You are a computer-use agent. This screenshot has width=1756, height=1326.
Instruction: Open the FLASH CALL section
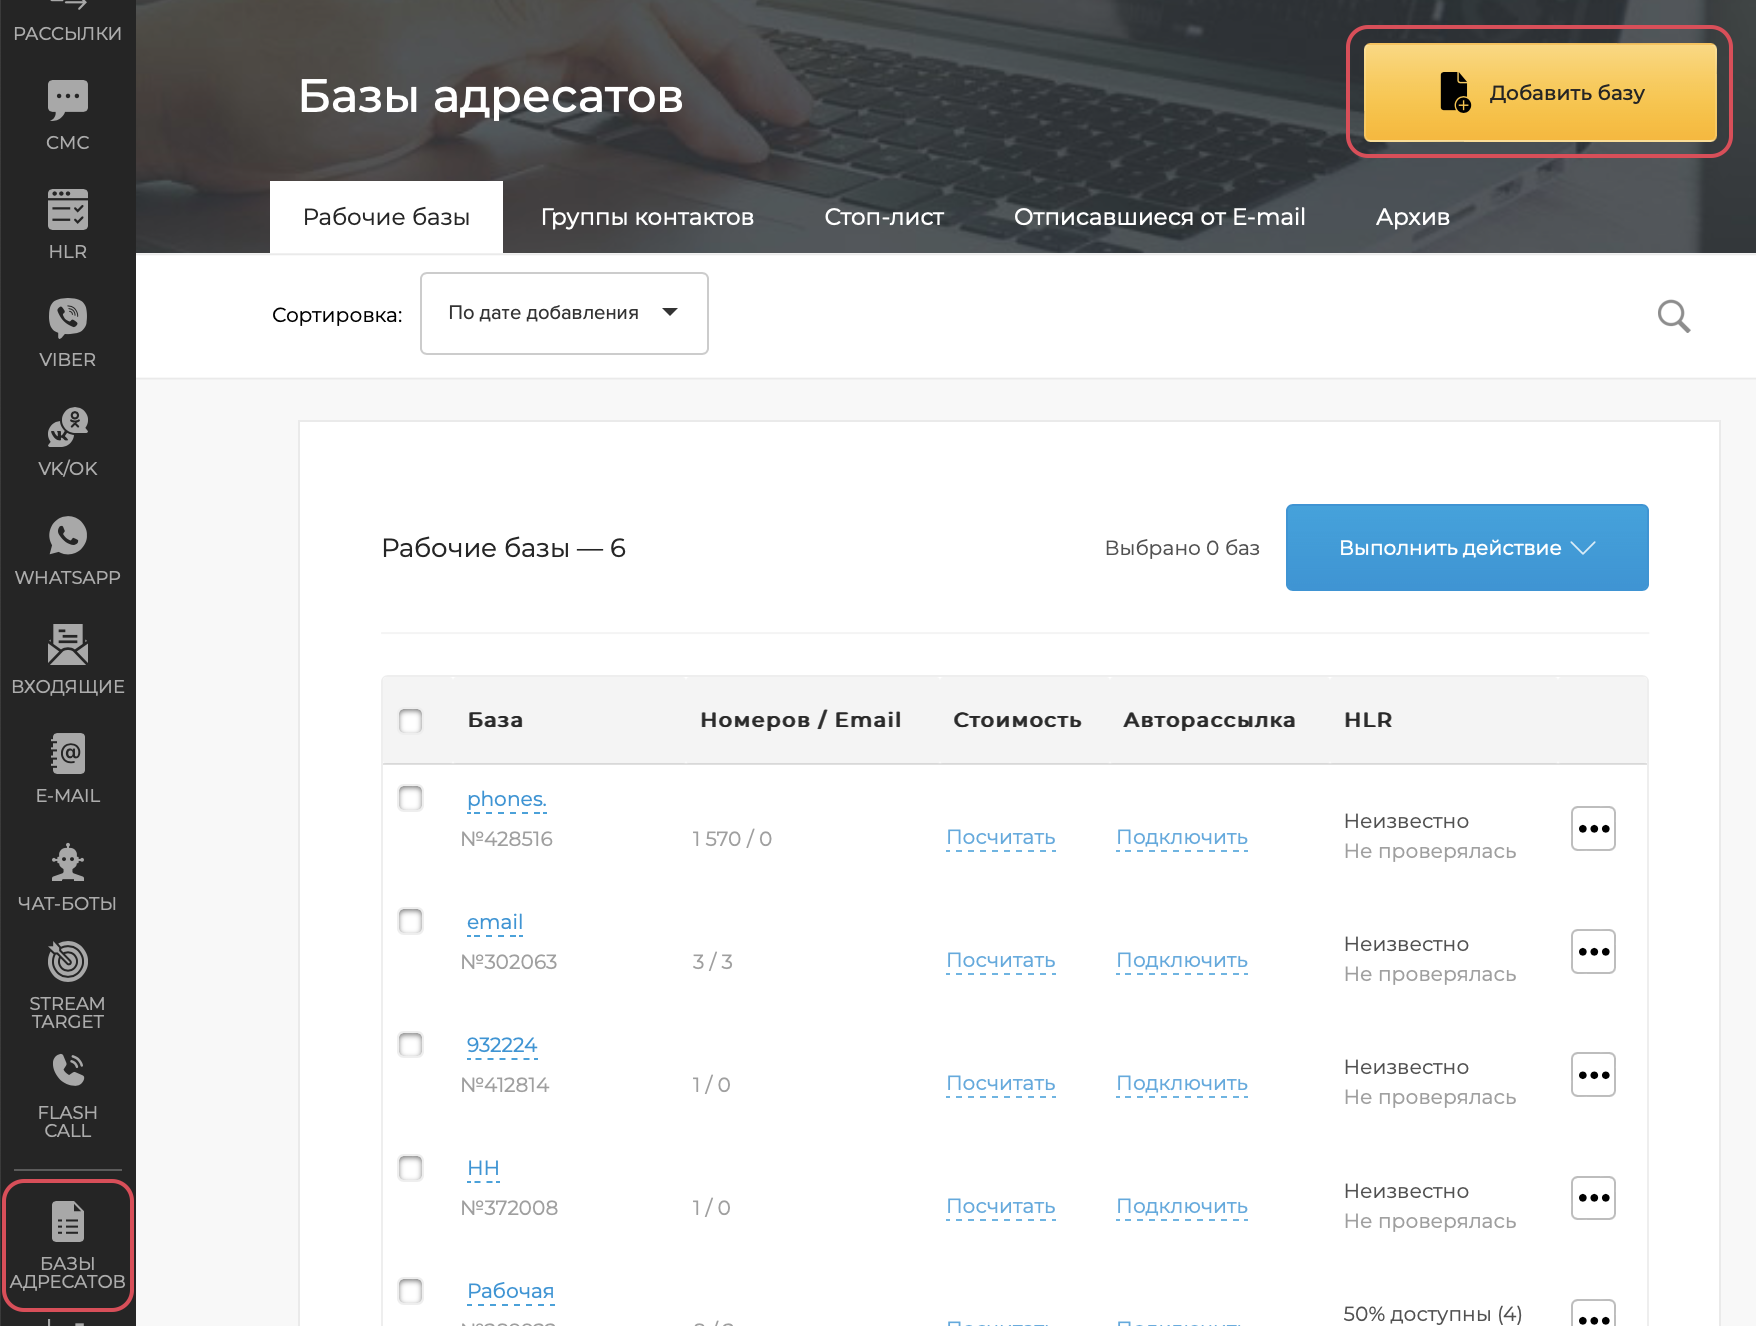tap(66, 1092)
